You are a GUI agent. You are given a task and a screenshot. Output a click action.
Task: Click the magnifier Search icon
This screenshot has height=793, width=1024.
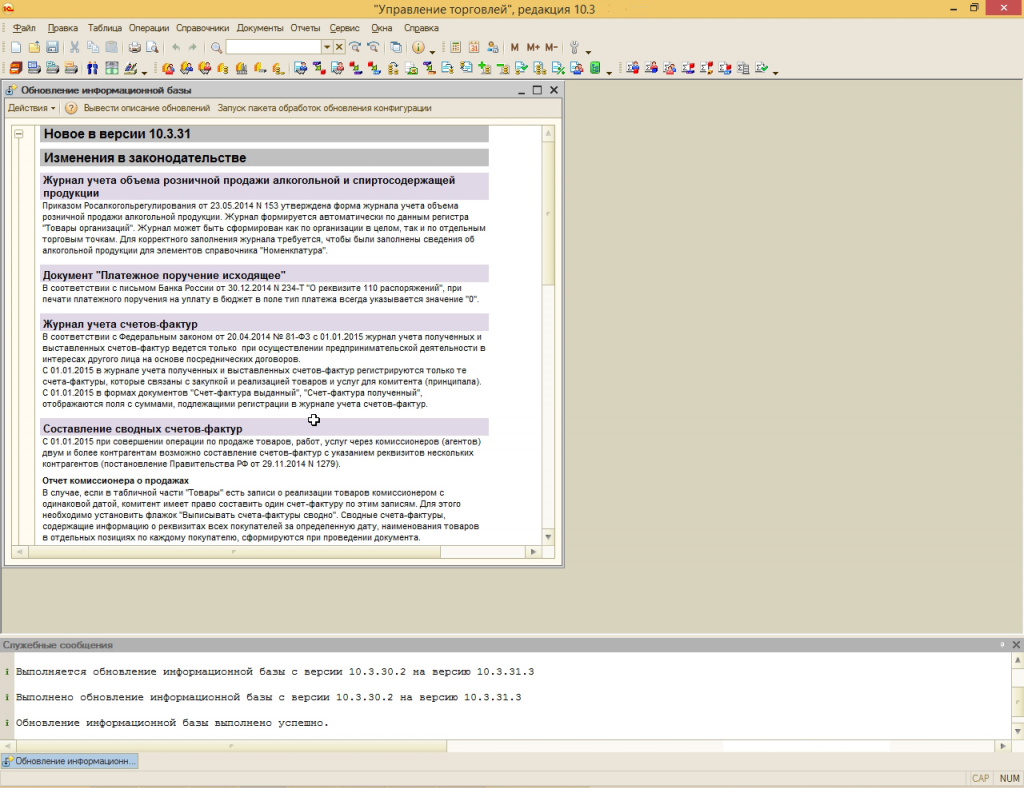point(216,47)
